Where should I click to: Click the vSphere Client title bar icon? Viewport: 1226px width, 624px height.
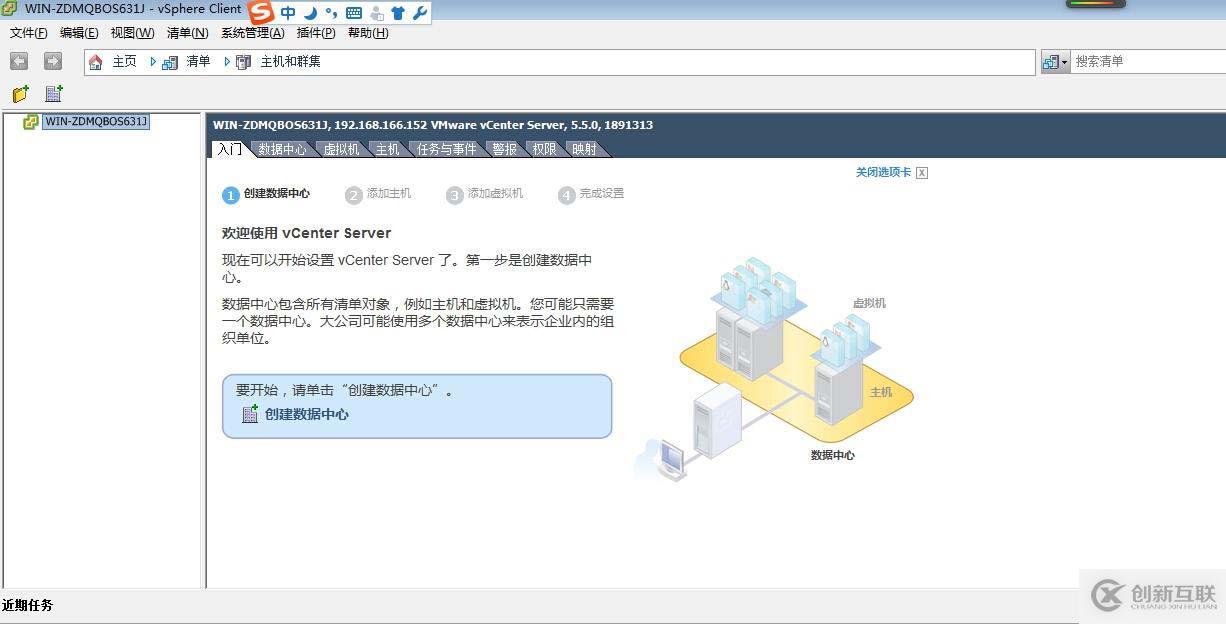(9, 9)
